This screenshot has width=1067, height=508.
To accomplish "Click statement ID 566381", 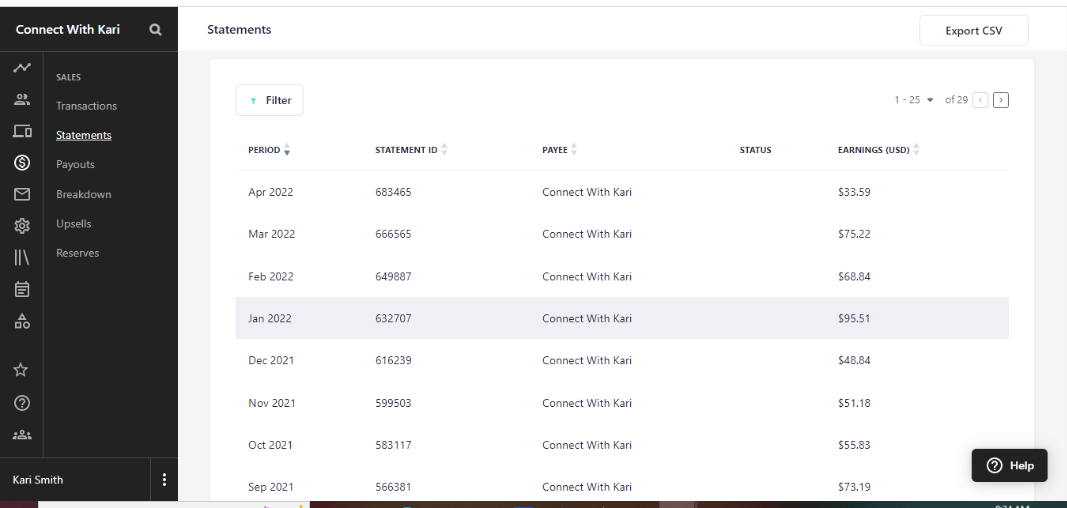I will pos(393,487).
